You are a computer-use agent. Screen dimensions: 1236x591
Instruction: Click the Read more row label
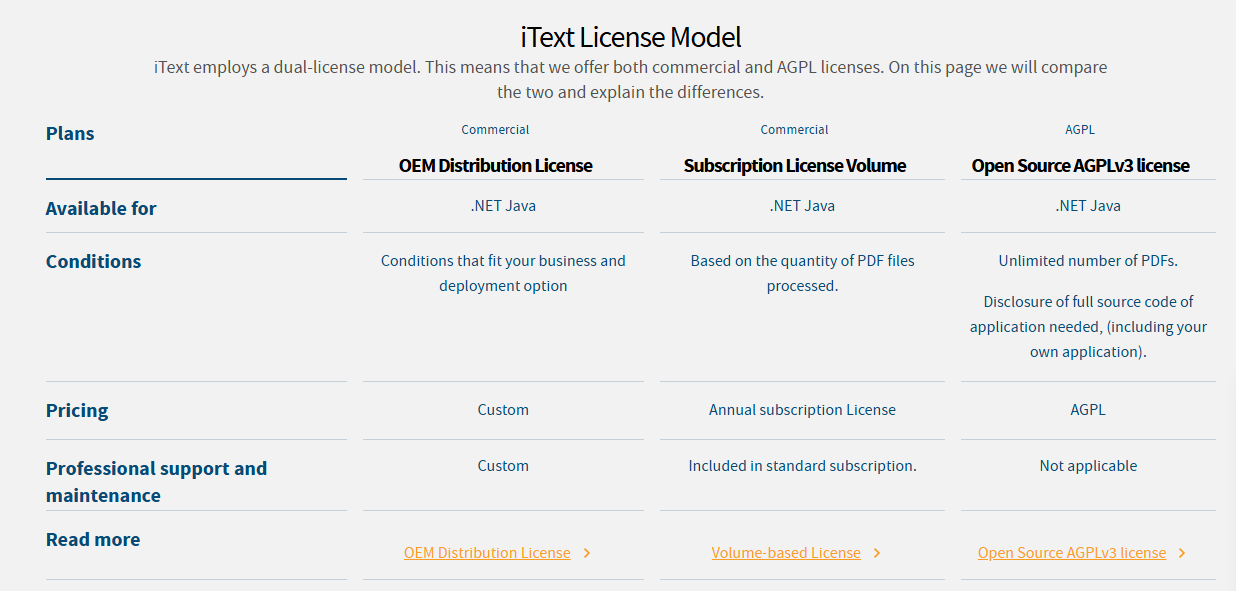(x=93, y=540)
